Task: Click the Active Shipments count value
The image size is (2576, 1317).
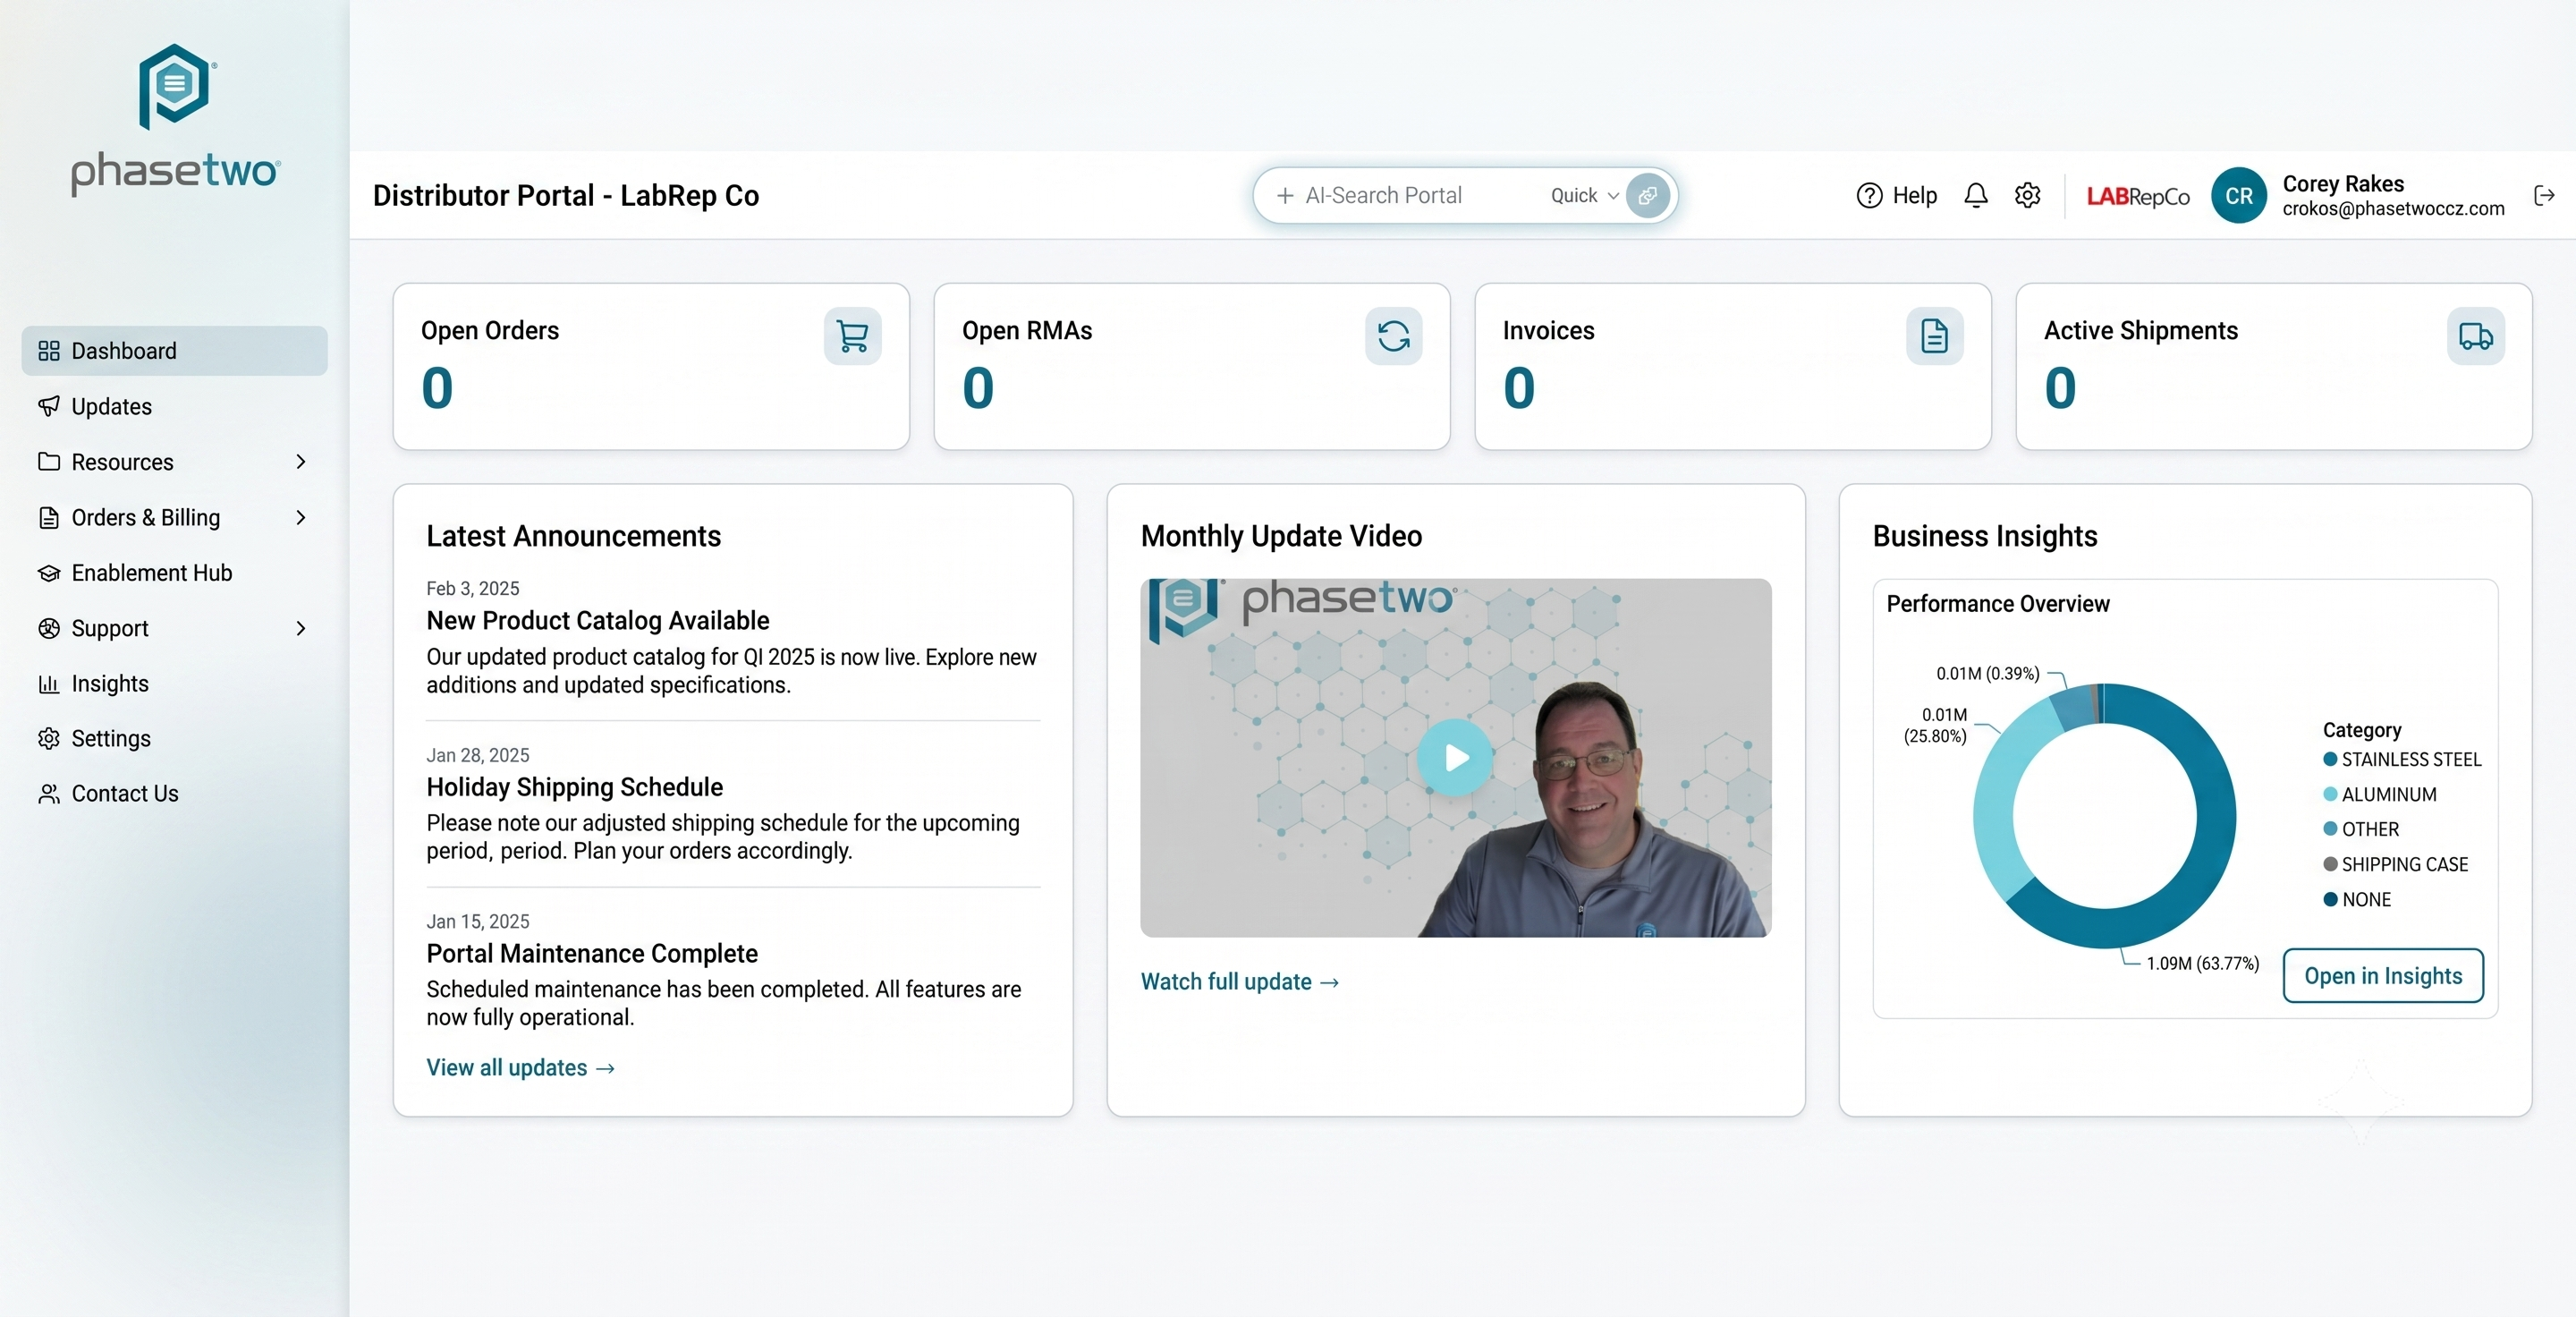Action: click(x=2060, y=388)
